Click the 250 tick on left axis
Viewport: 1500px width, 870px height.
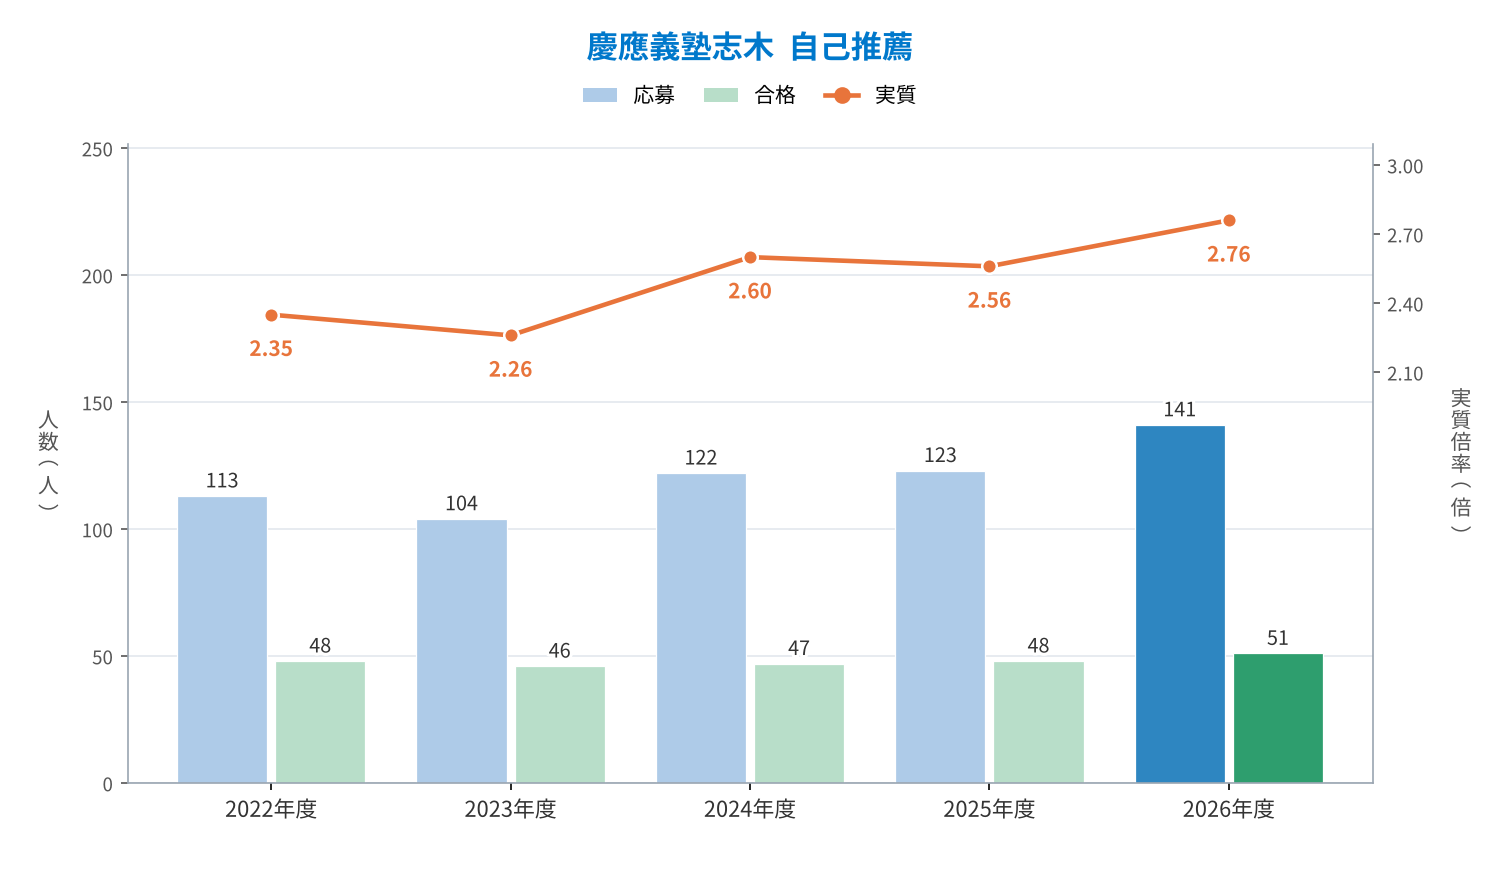[x=97, y=149]
